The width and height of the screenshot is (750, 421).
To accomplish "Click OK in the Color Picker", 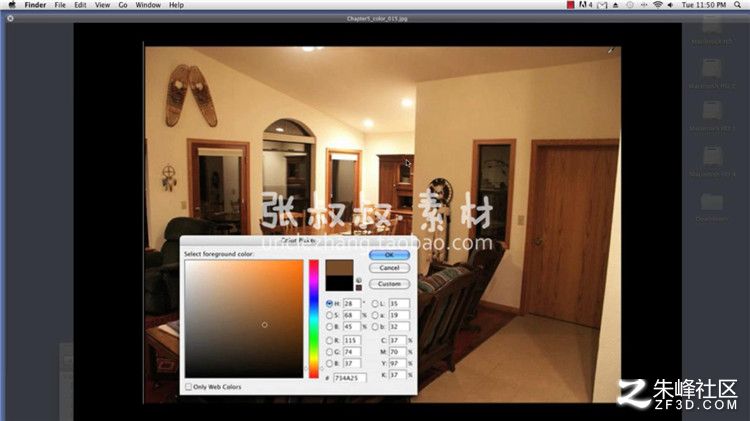I will (x=389, y=255).
